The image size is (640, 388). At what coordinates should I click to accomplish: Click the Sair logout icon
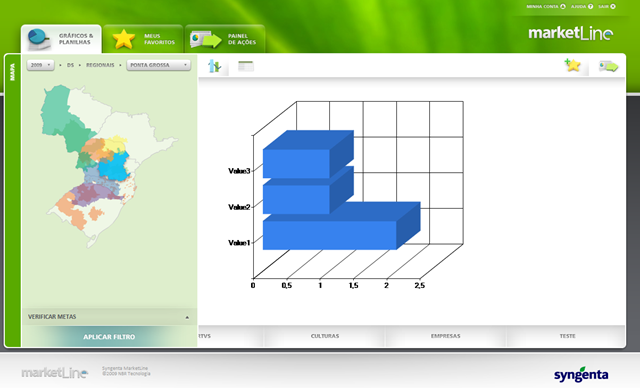(613, 7)
